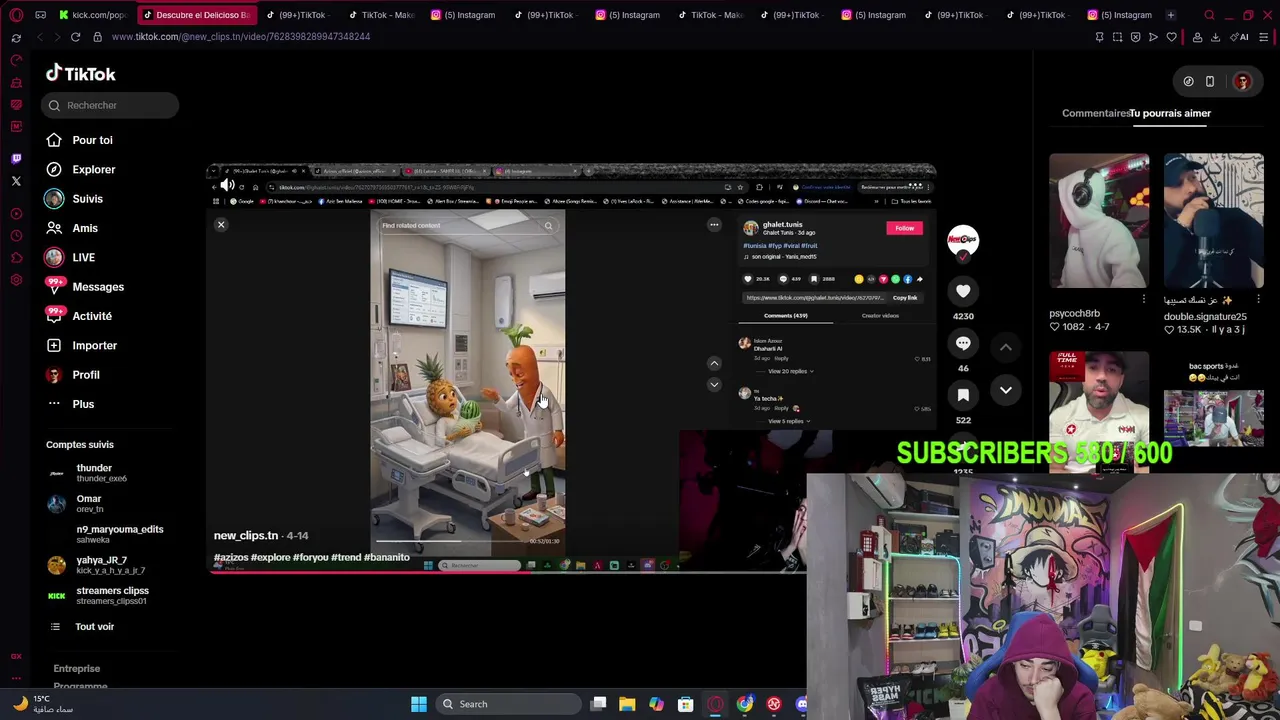1280x720 pixels.
Task: Click the Windows taskbar Search box
Action: [508, 704]
